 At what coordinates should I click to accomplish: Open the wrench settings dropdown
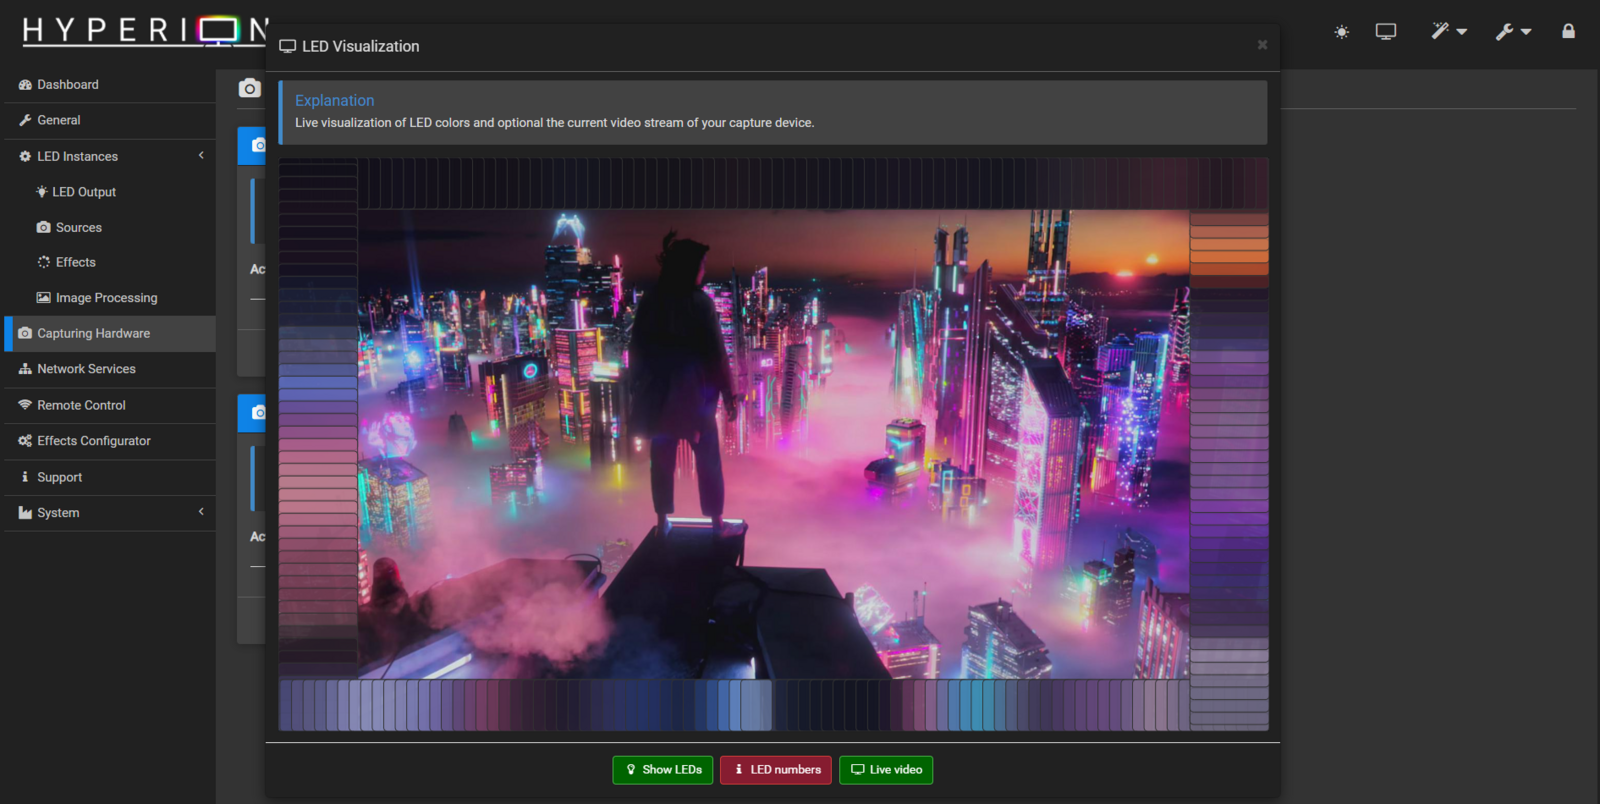click(1512, 32)
